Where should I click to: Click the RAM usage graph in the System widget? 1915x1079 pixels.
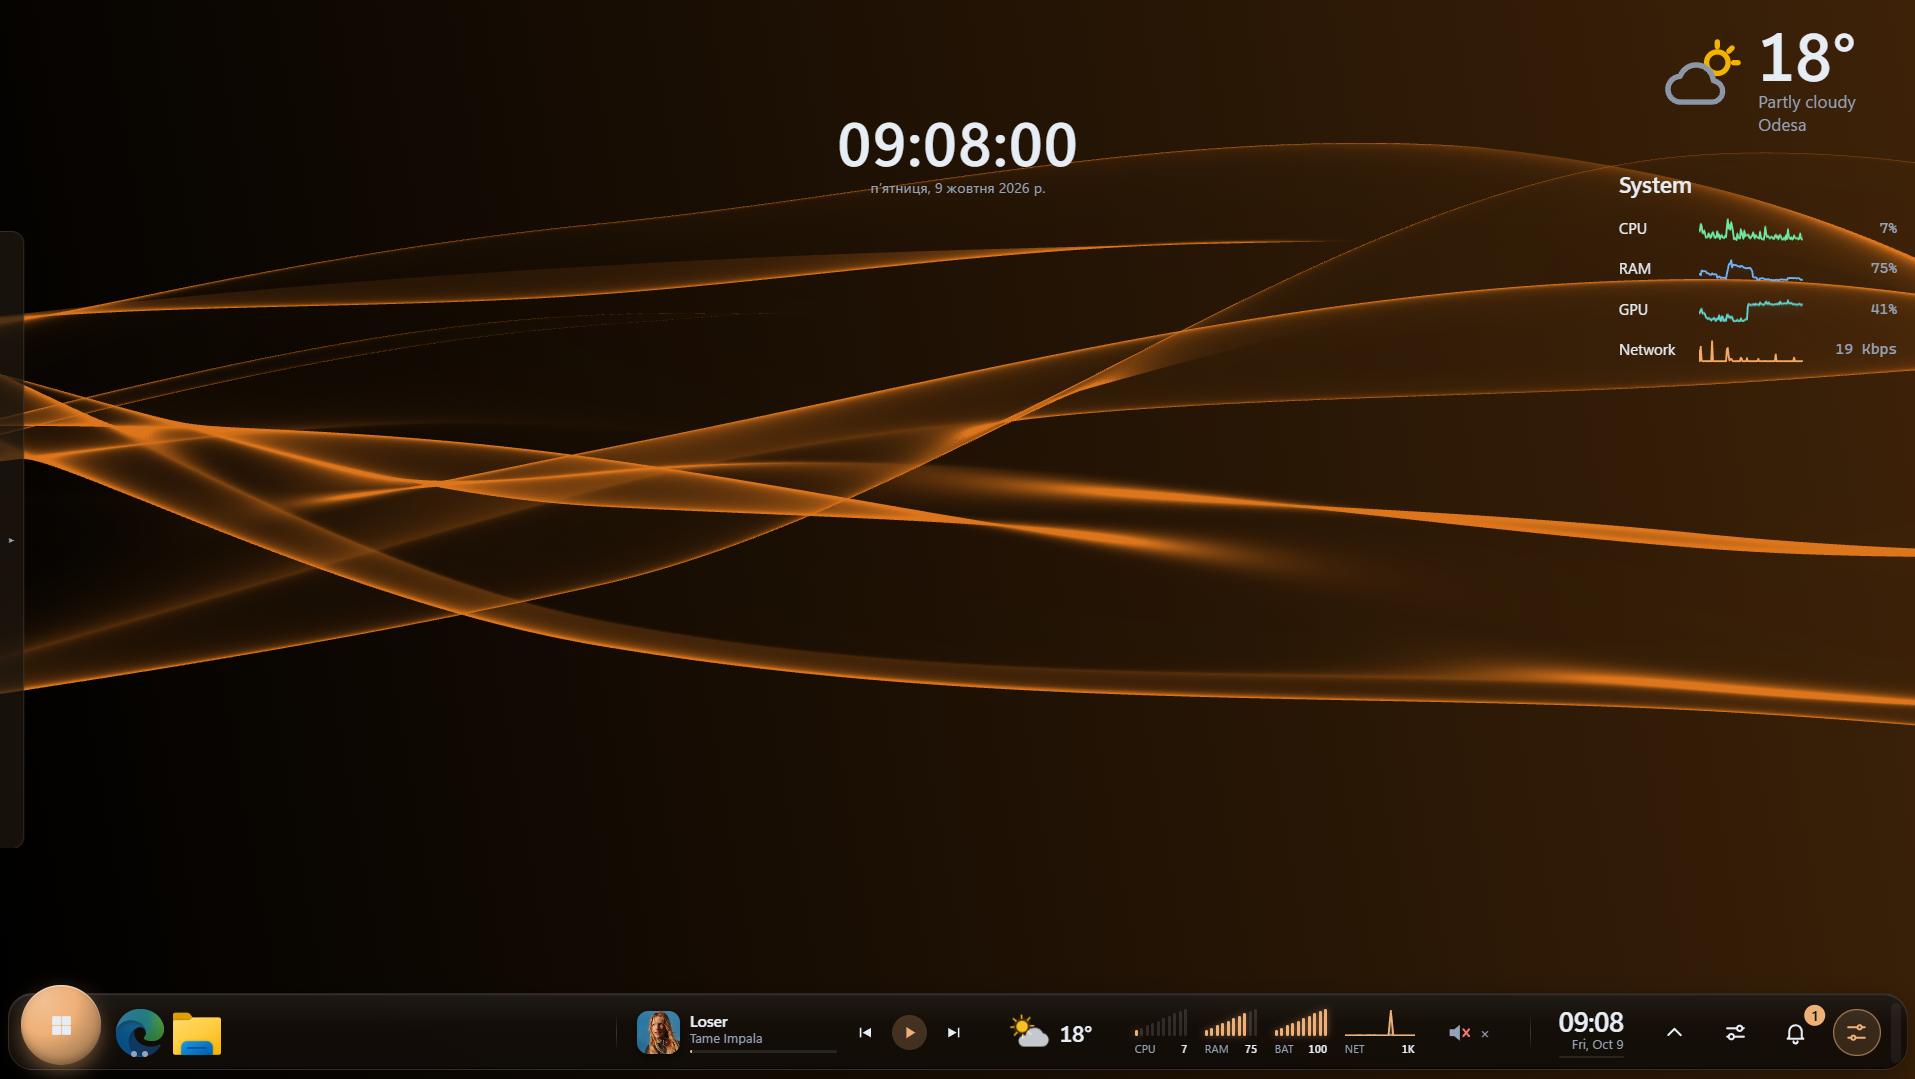pyautogui.click(x=1751, y=269)
